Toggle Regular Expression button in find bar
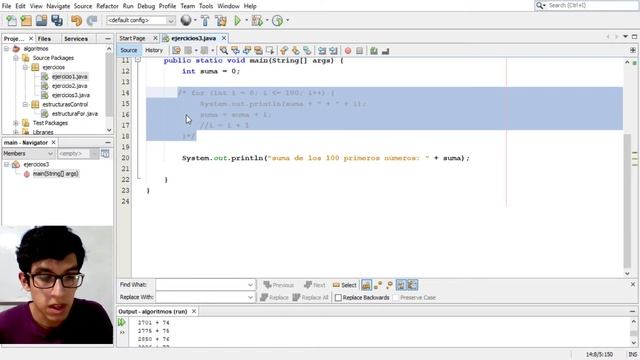 389,285
